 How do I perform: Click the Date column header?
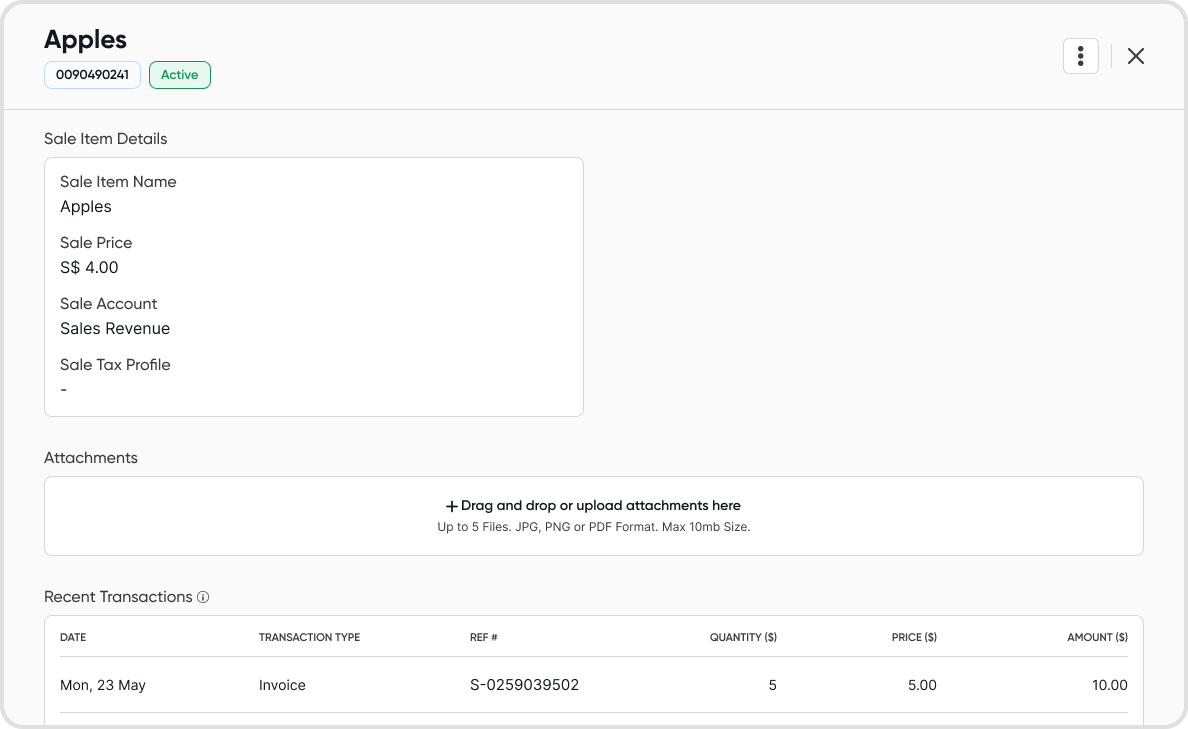(73, 637)
